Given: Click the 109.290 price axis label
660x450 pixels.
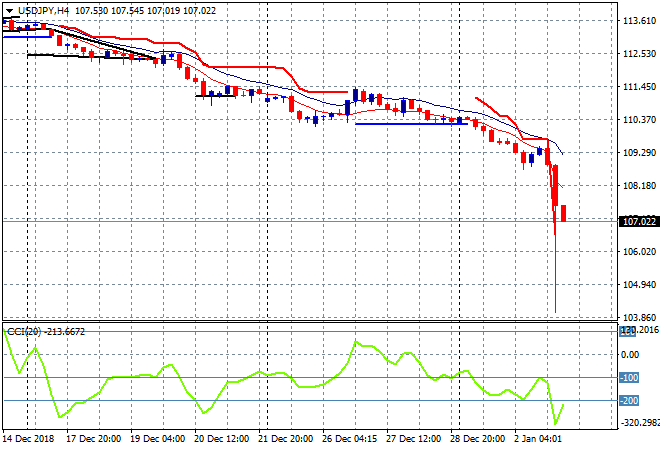Looking at the screenshot, I should [x=639, y=152].
